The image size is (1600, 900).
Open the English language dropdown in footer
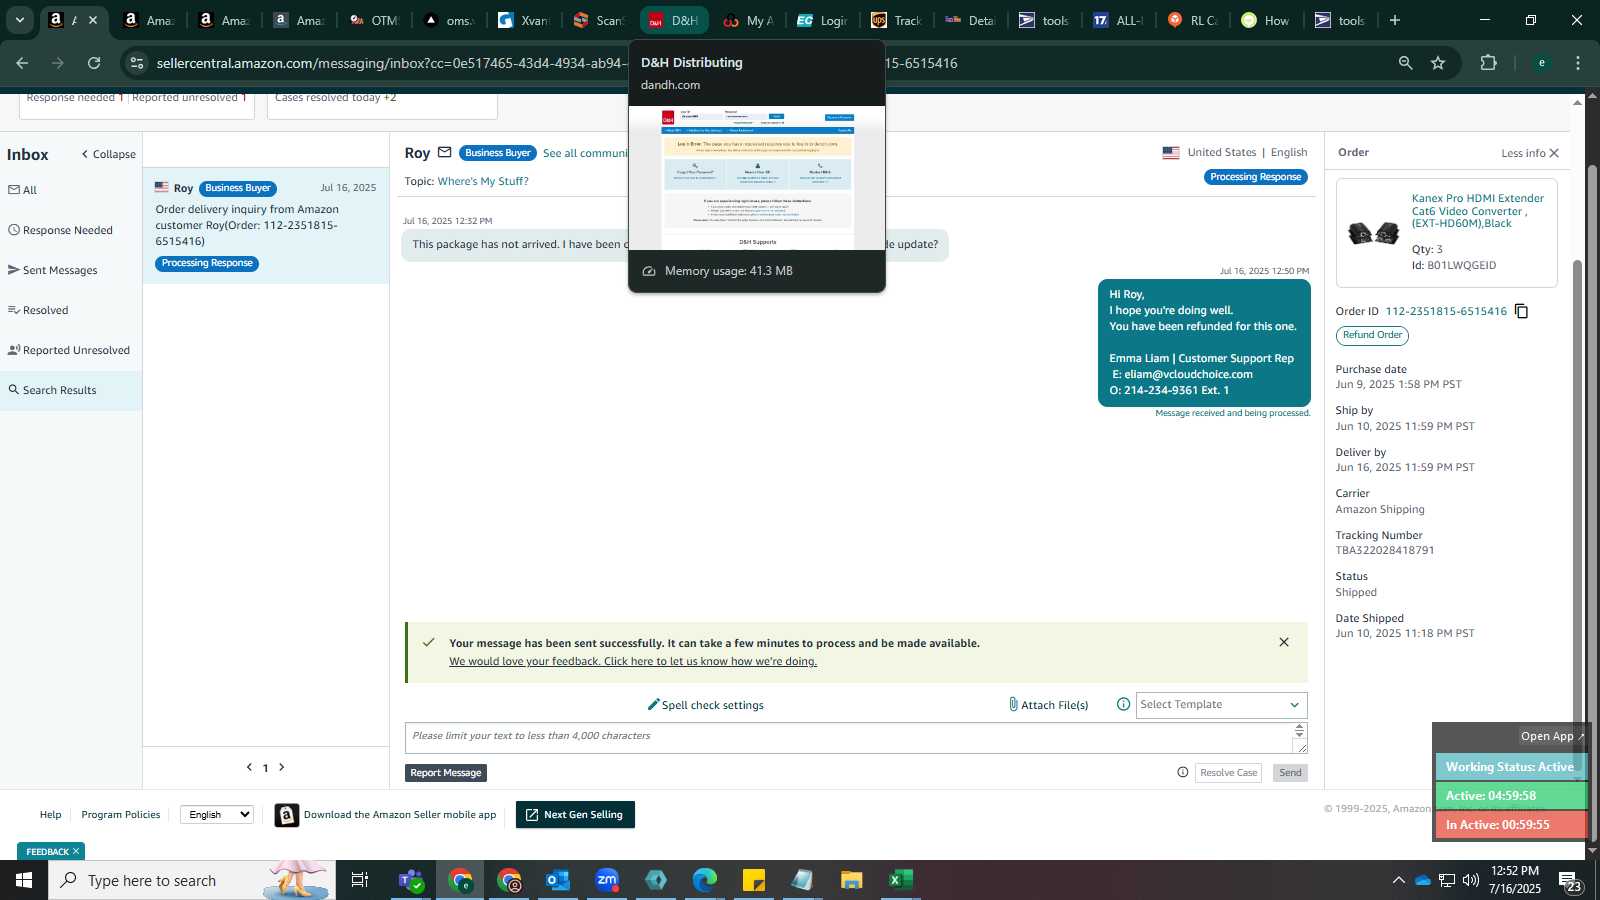(217, 815)
